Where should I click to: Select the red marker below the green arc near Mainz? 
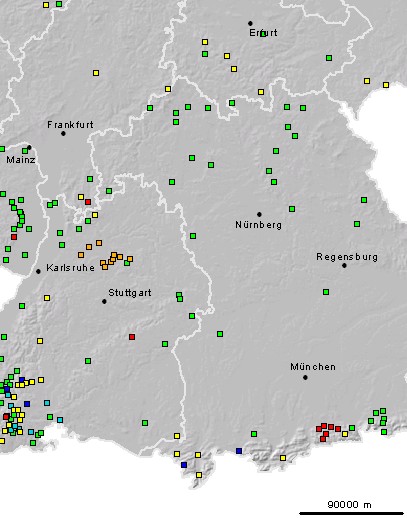[x=14, y=237]
